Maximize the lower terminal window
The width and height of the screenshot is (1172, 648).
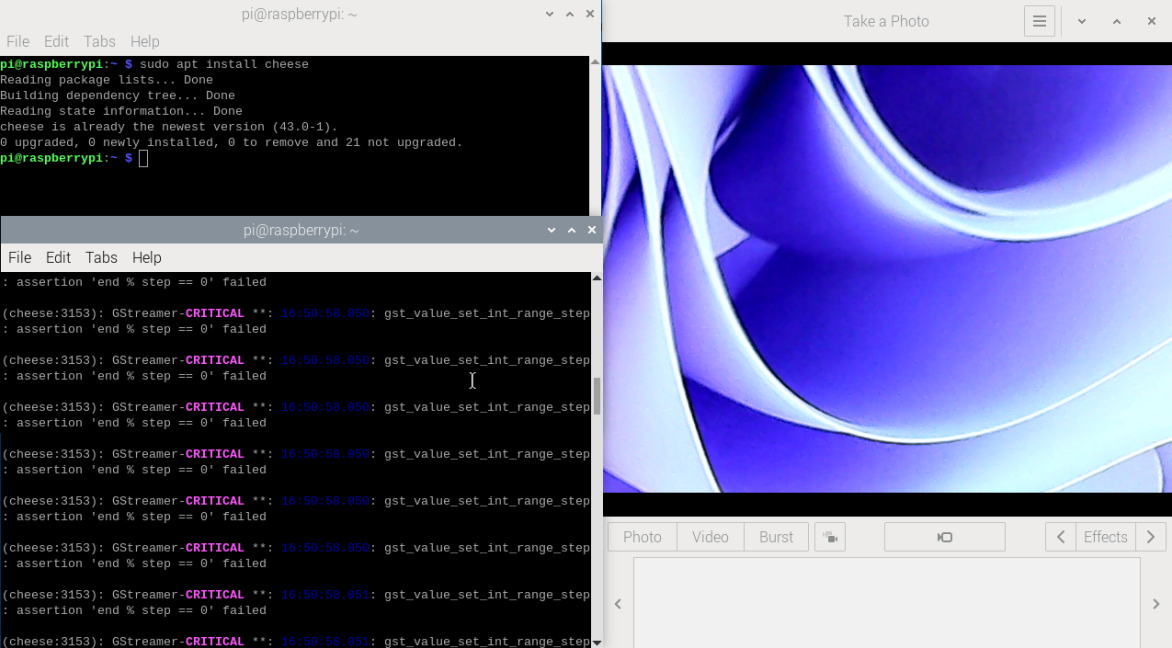point(572,230)
